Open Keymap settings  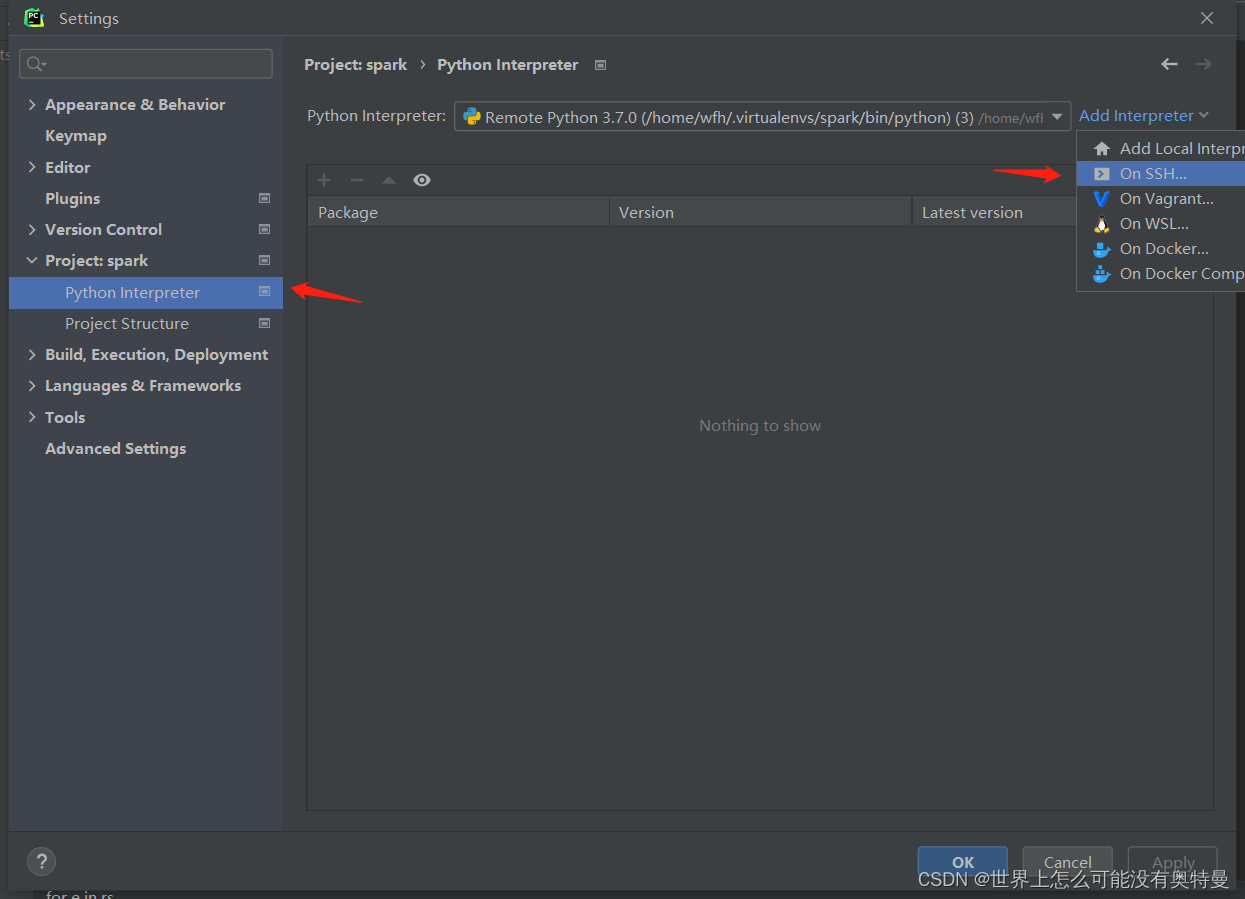click(76, 135)
